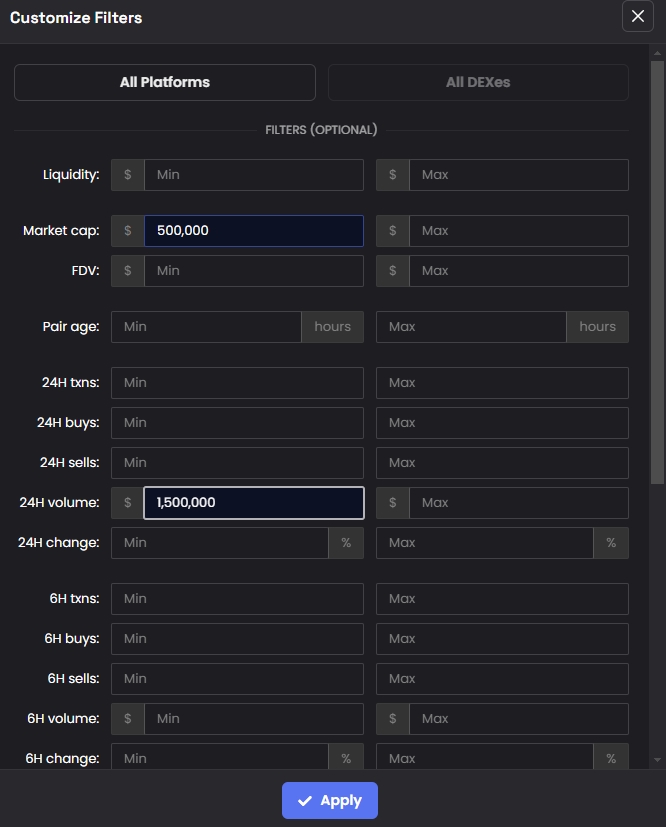Click the 6H txns Max field
This screenshot has height=827, width=666.
click(x=502, y=599)
